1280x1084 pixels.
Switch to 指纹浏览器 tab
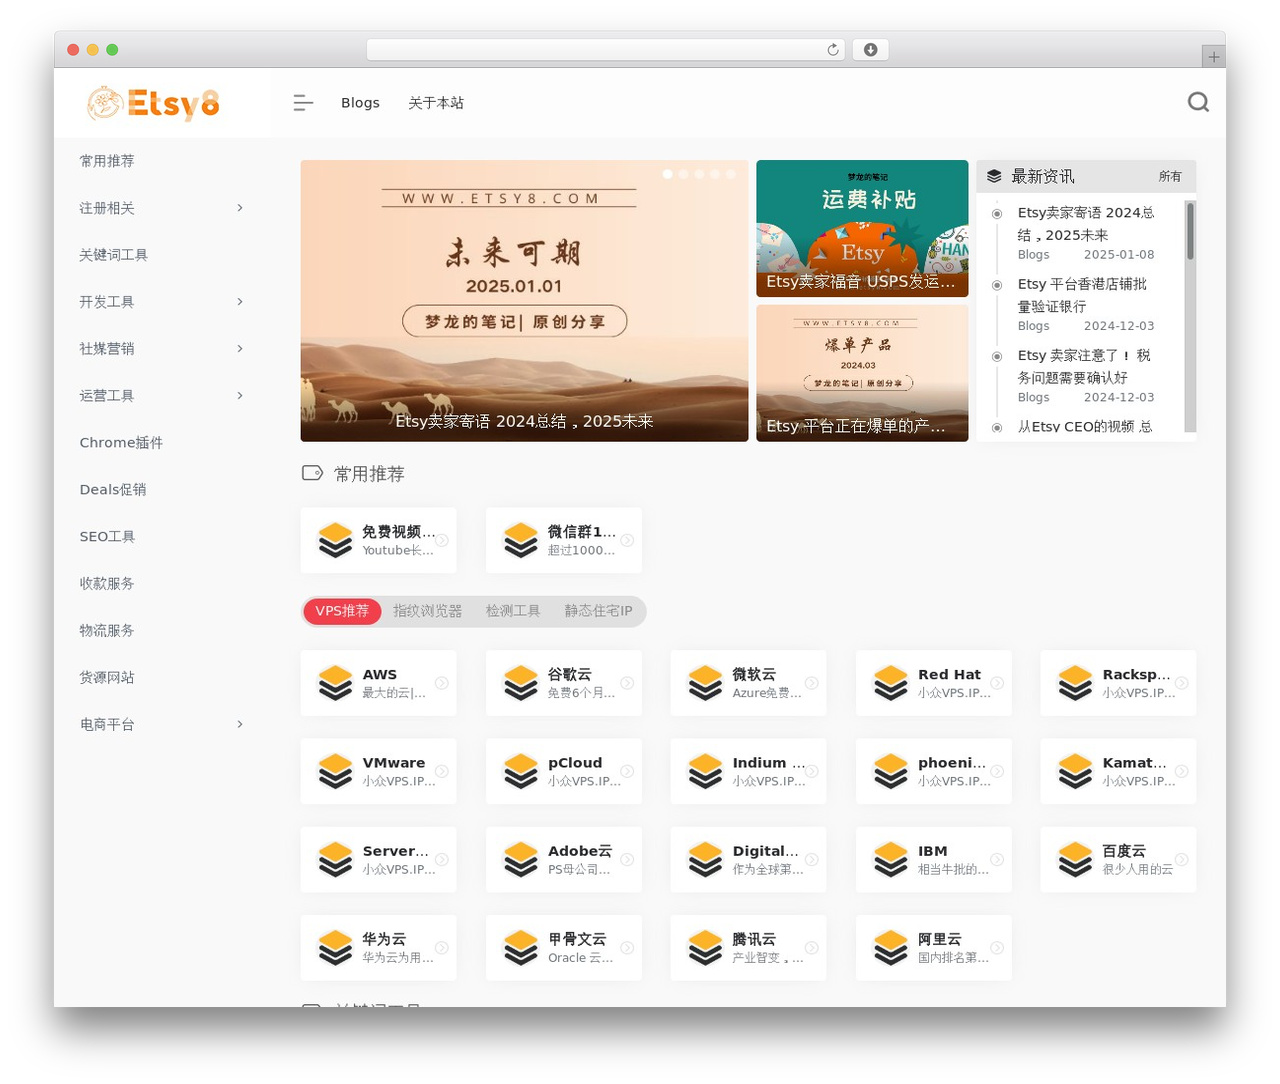[x=427, y=611]
